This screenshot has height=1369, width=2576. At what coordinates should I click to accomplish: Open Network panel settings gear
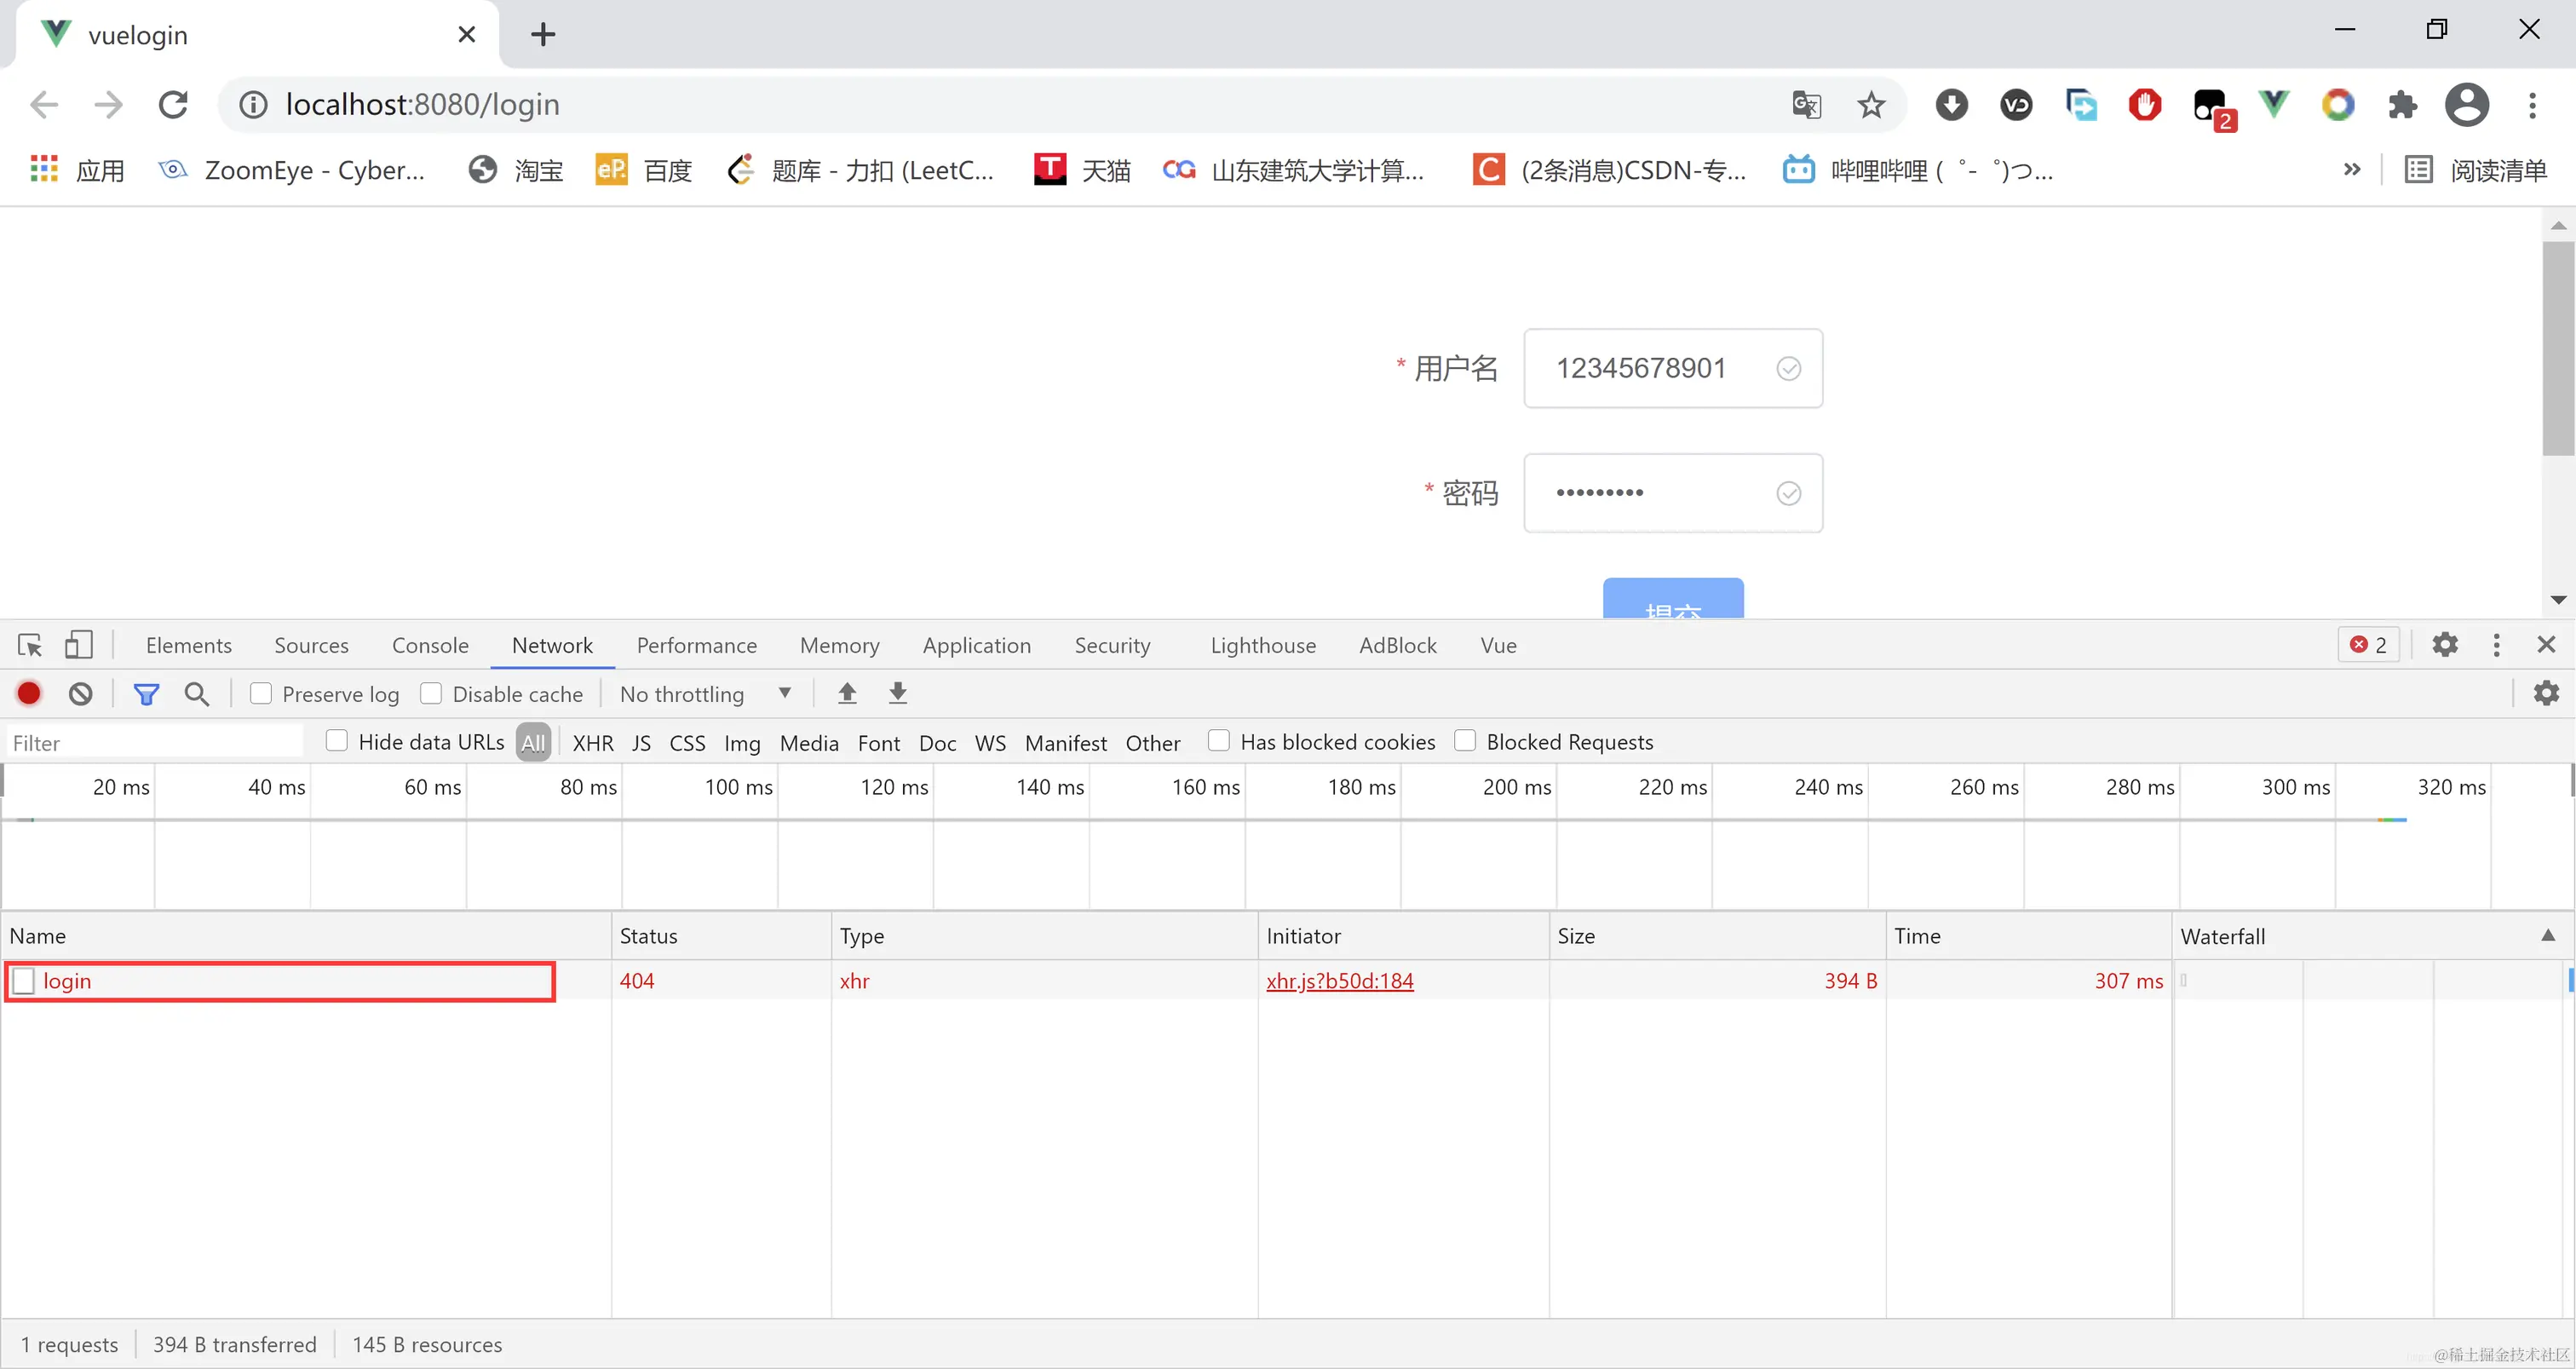2546,693
